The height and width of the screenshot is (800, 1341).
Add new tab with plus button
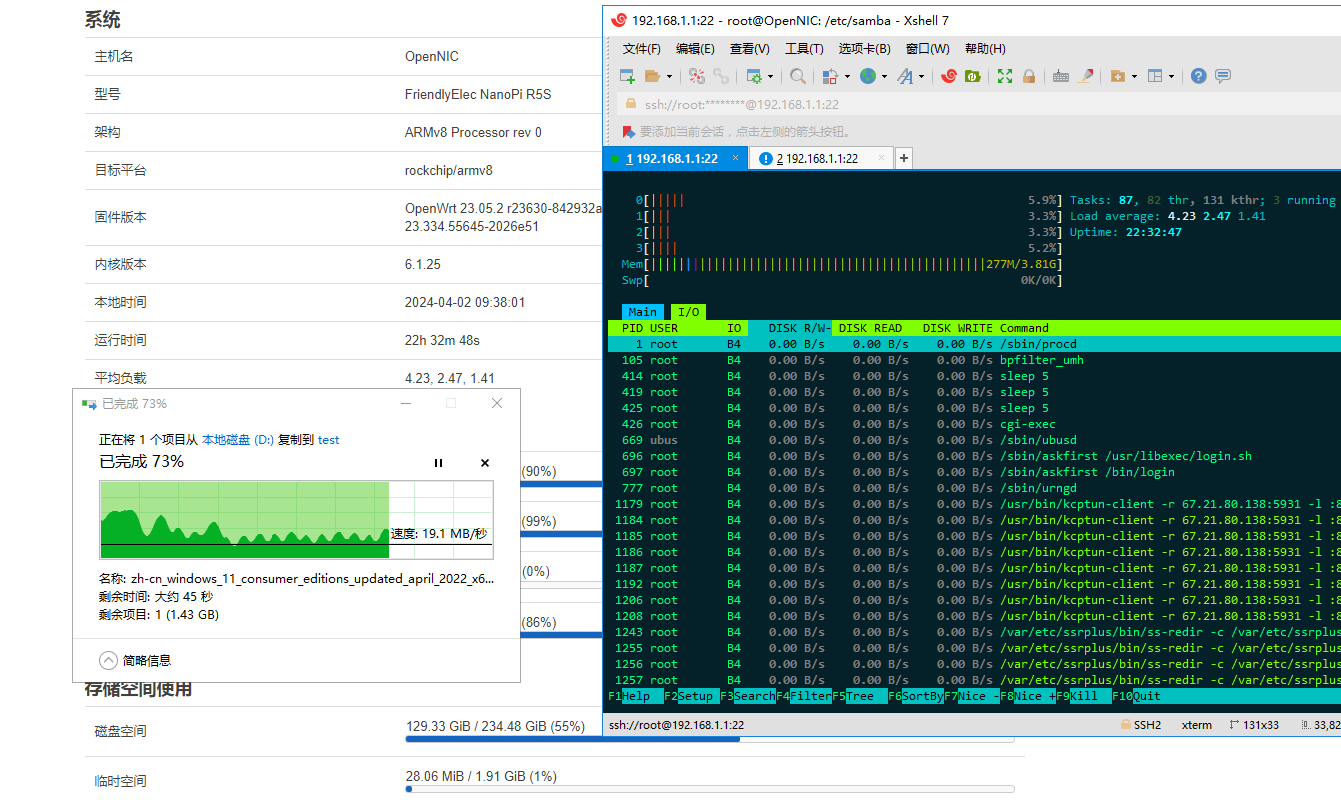(x=904, y=158)
